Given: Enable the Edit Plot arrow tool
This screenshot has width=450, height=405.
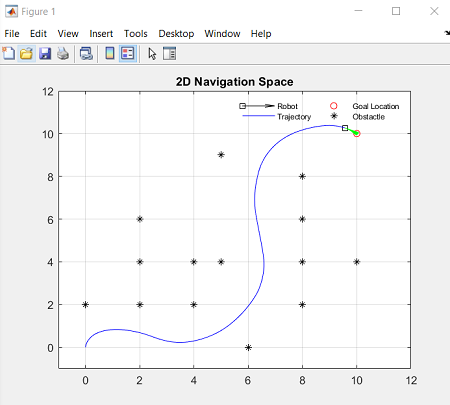Looking at the screenshot, I should coord(152,53).
